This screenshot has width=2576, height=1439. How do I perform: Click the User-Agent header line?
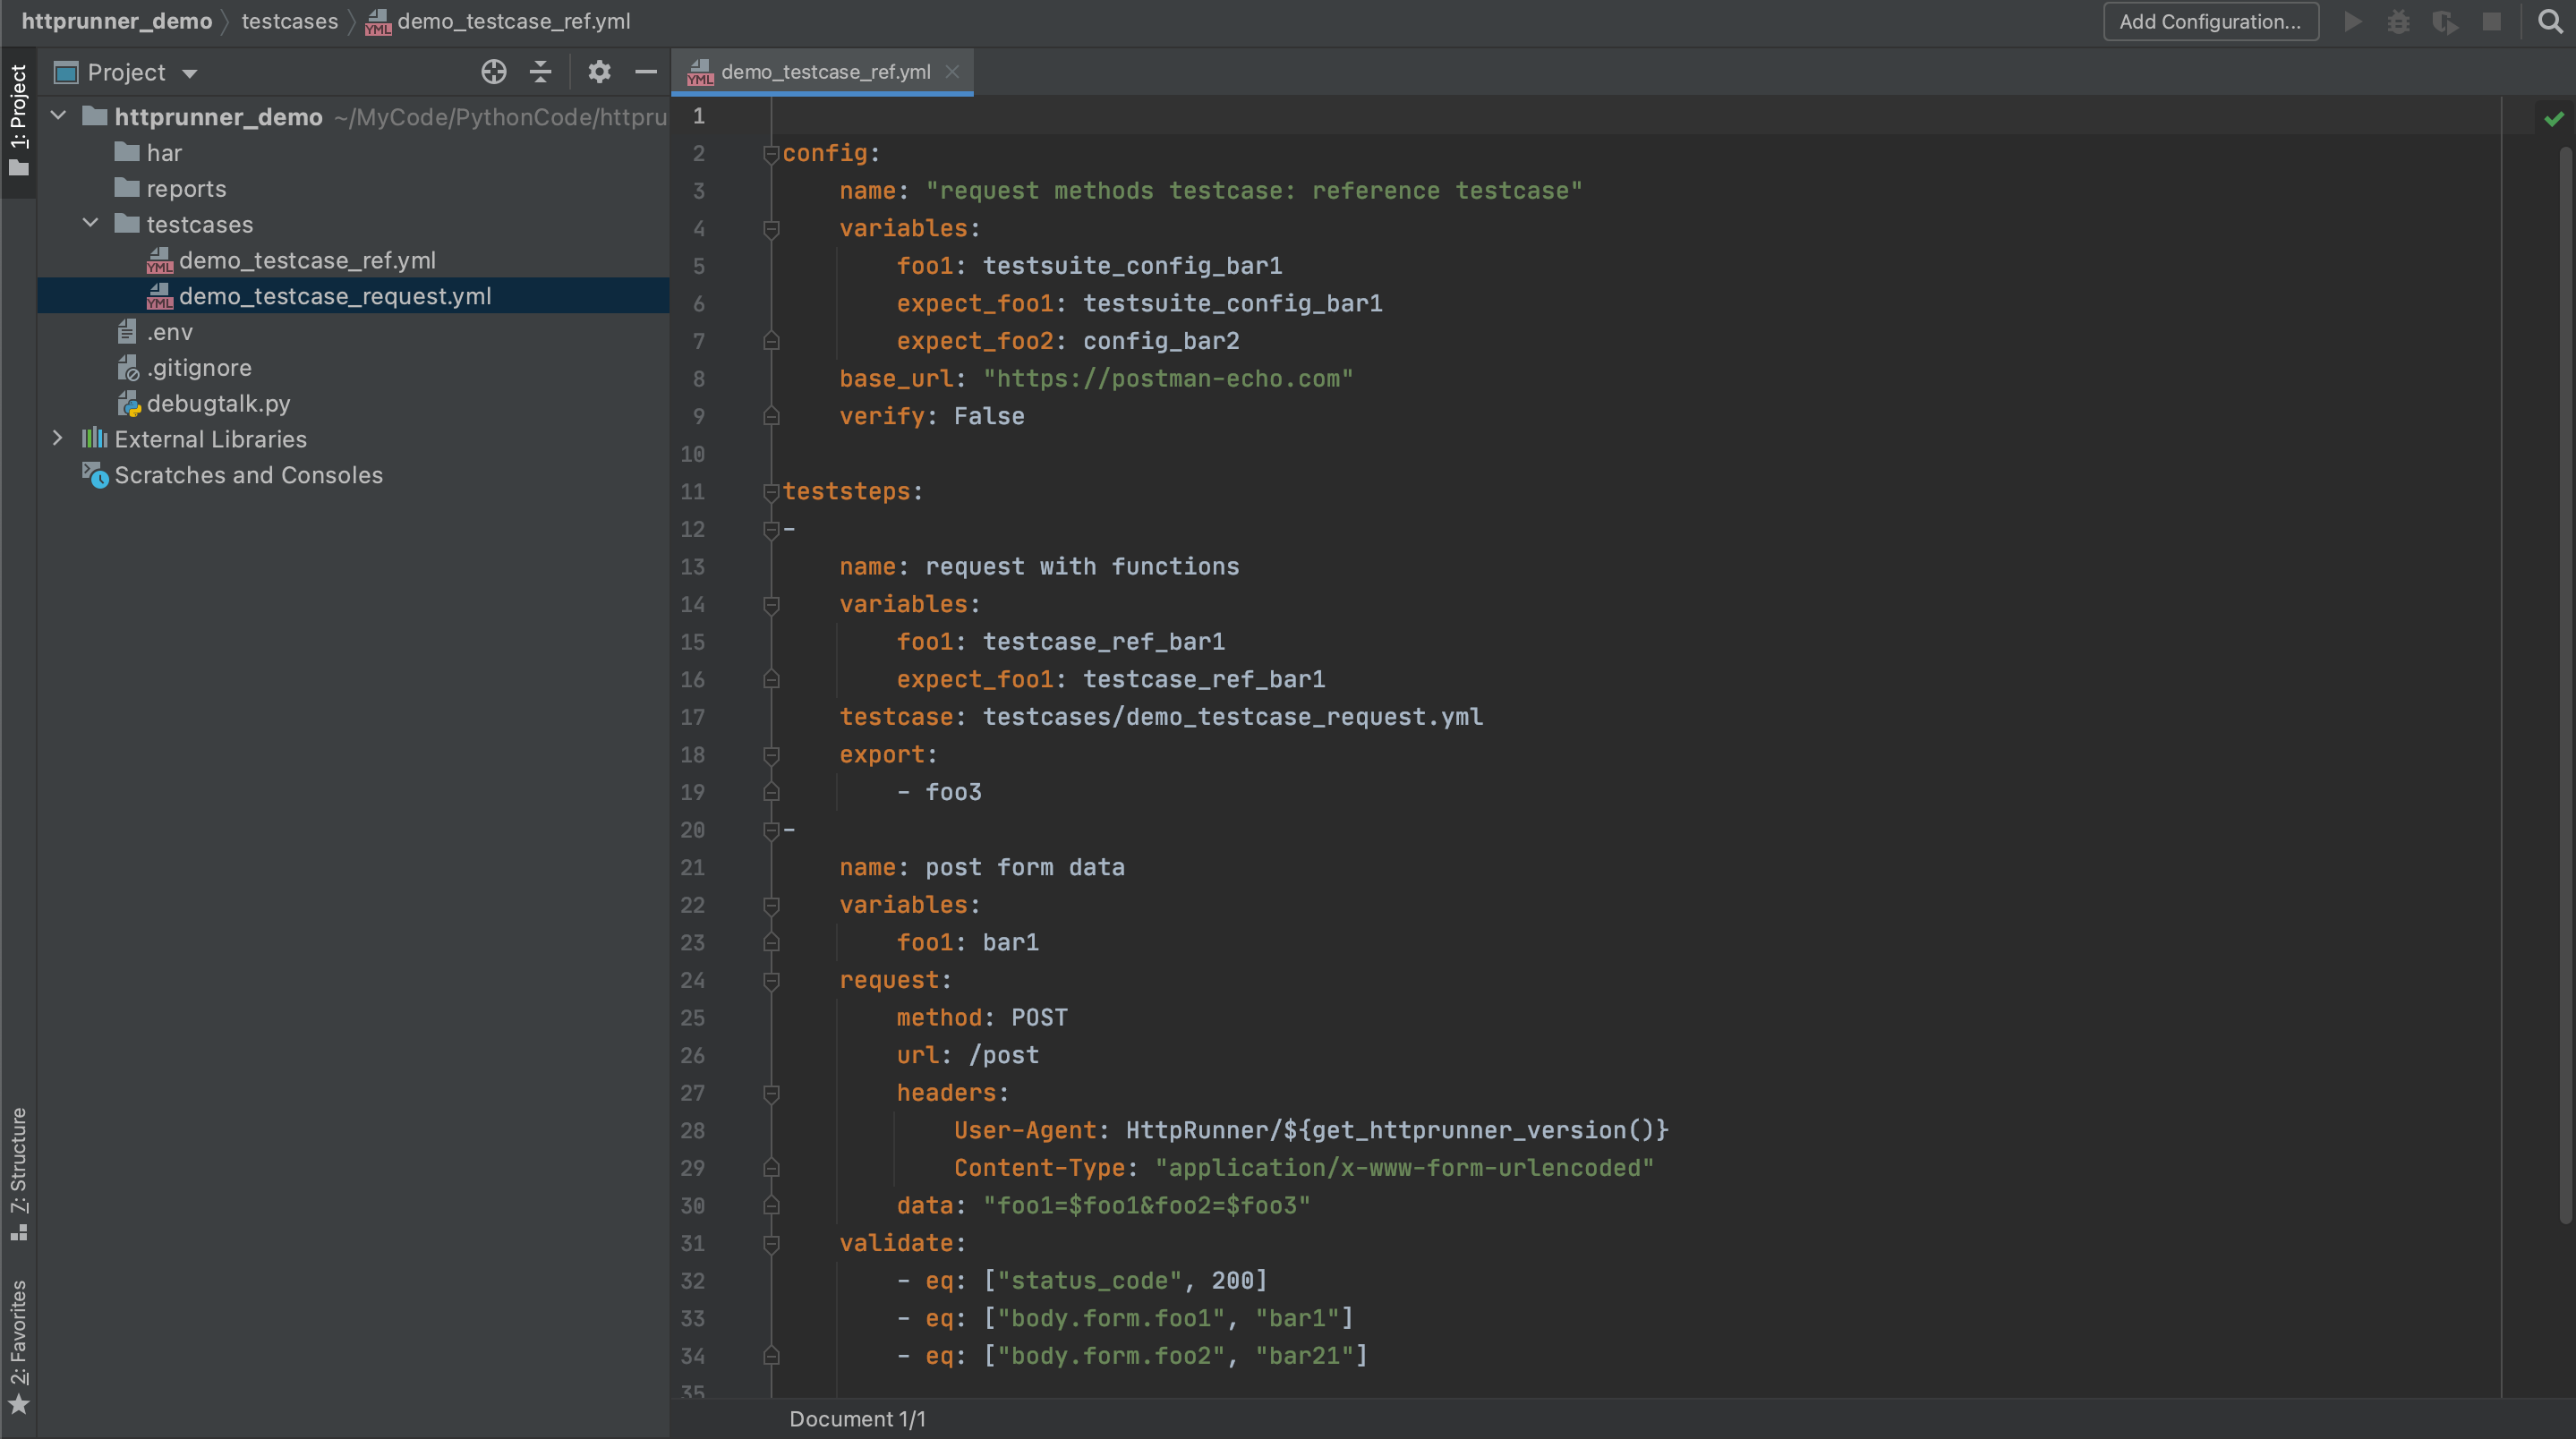tap(1311, 1131)
